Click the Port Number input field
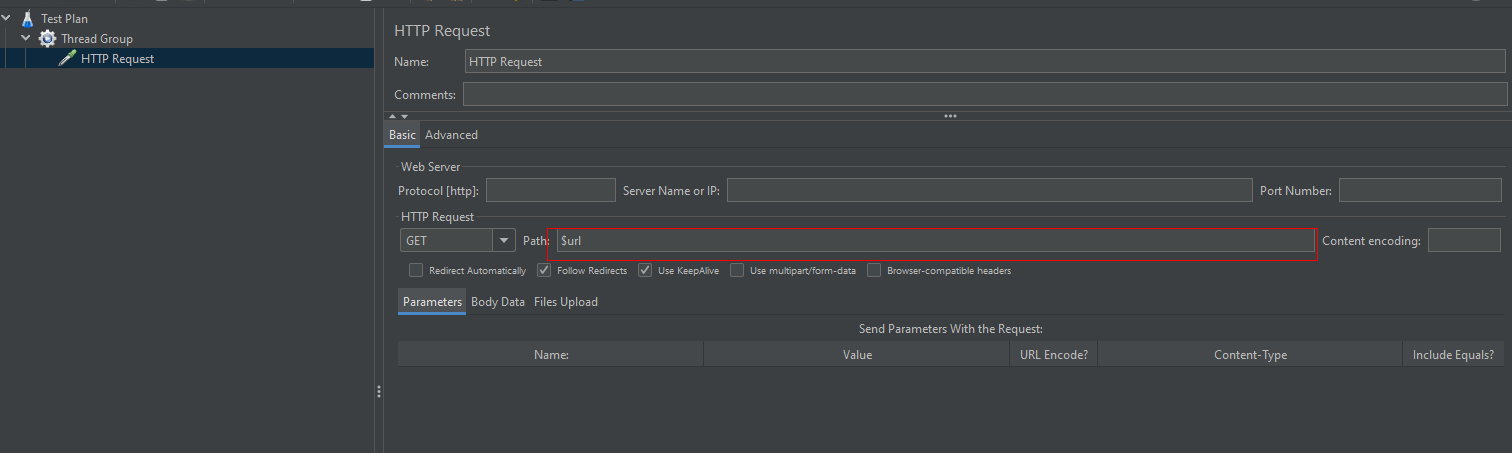Image resolution: width=1512 pixels, height=453 pixels. (x=1419, y=190)
